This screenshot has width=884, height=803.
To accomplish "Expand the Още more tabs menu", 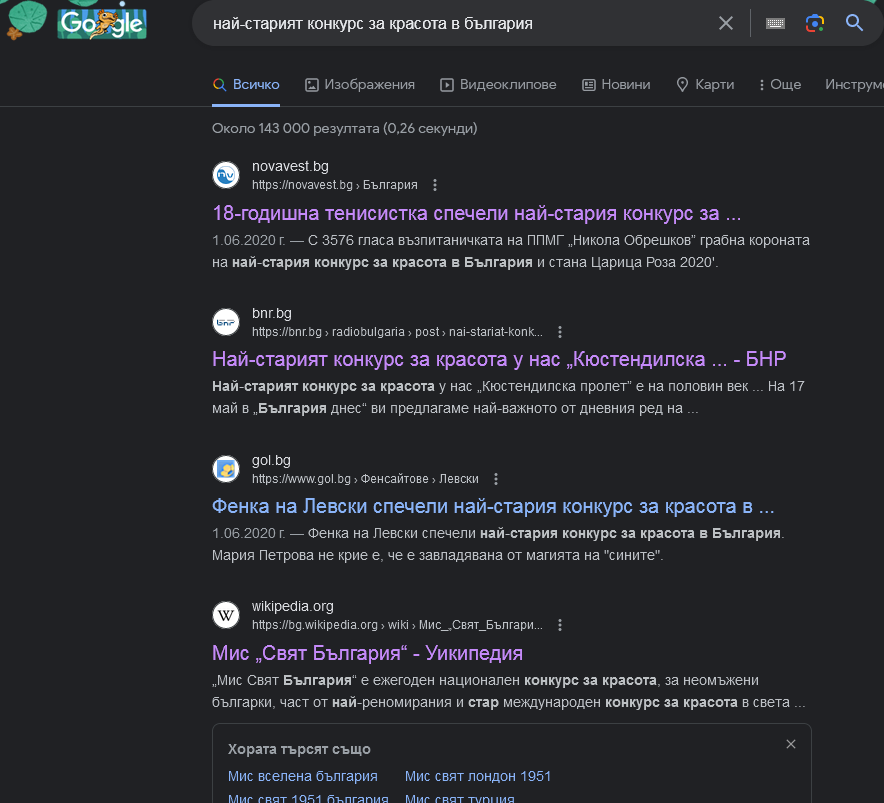I will (780, 85).
